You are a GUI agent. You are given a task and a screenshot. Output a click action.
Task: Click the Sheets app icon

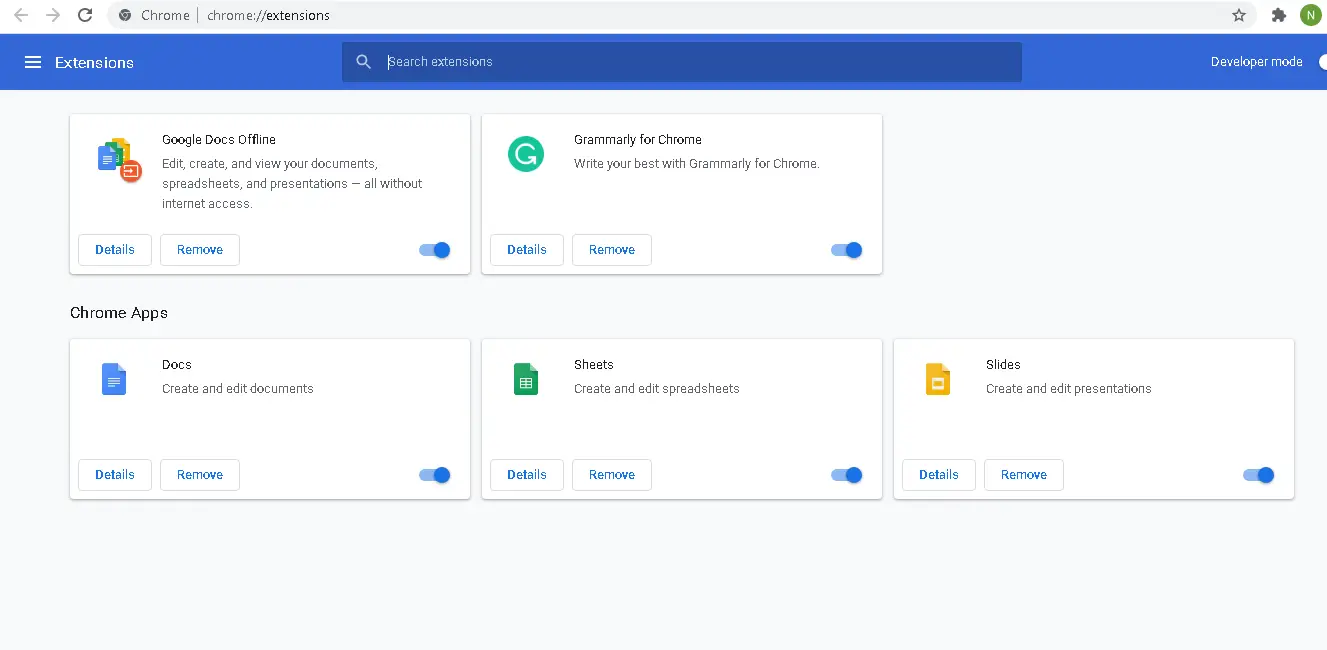click(x=526, y=379)
